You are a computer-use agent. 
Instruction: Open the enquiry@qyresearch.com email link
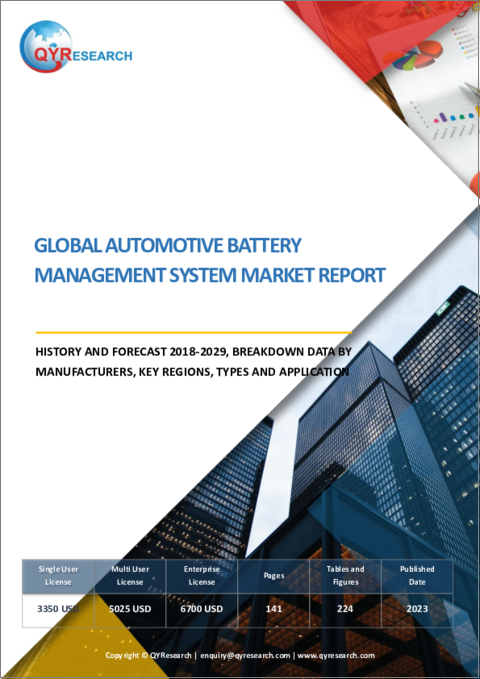tap(245, 655)
